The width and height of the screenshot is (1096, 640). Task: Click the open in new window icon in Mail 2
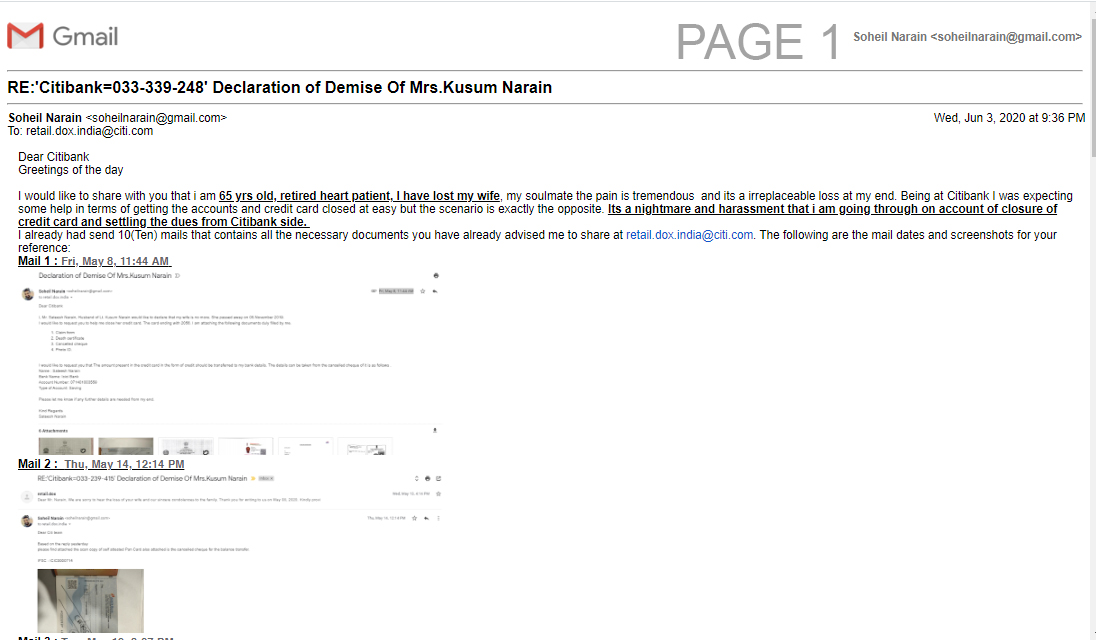(x=438, y=479)
